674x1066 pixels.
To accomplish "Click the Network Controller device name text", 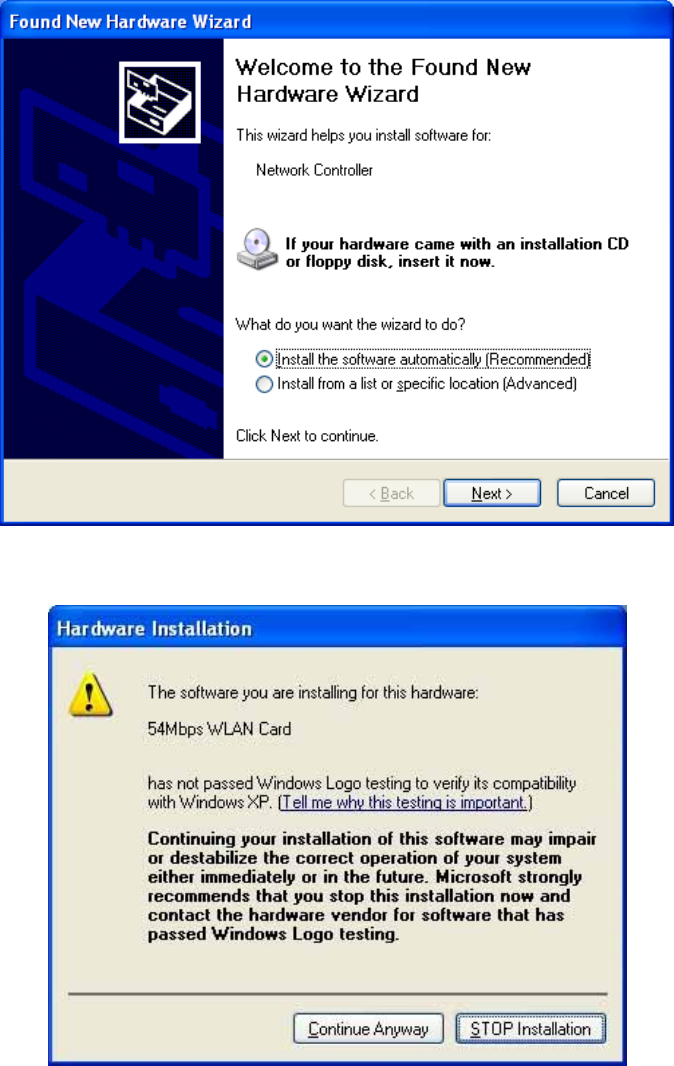I will click(x=314, y=170).
